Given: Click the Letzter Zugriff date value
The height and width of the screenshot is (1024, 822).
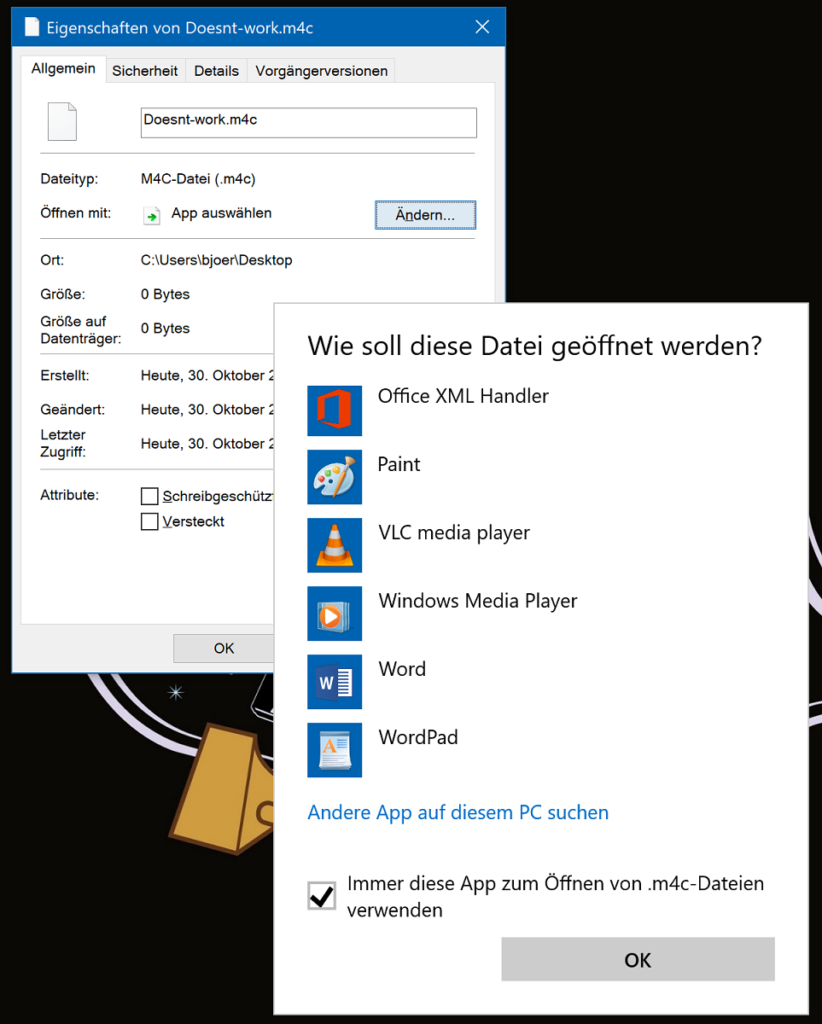Looking at the screenshot, I should (x=207, y=443).
